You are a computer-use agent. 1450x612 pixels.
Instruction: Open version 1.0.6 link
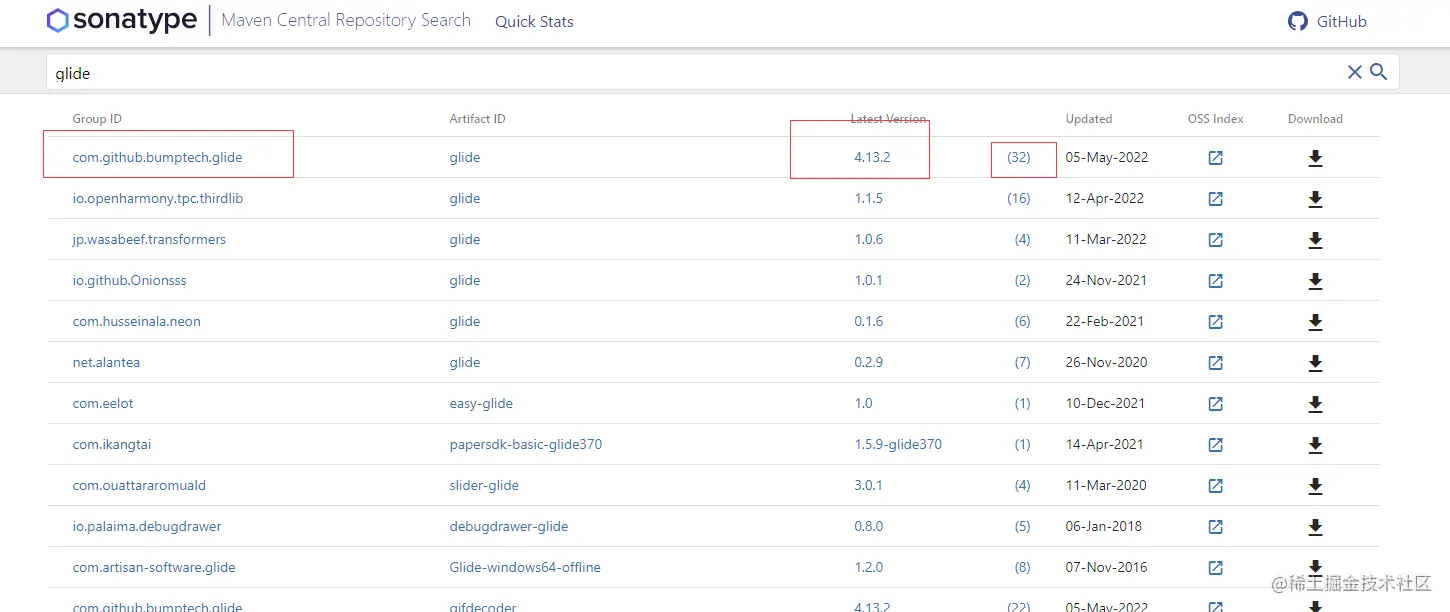click(869, 240)
